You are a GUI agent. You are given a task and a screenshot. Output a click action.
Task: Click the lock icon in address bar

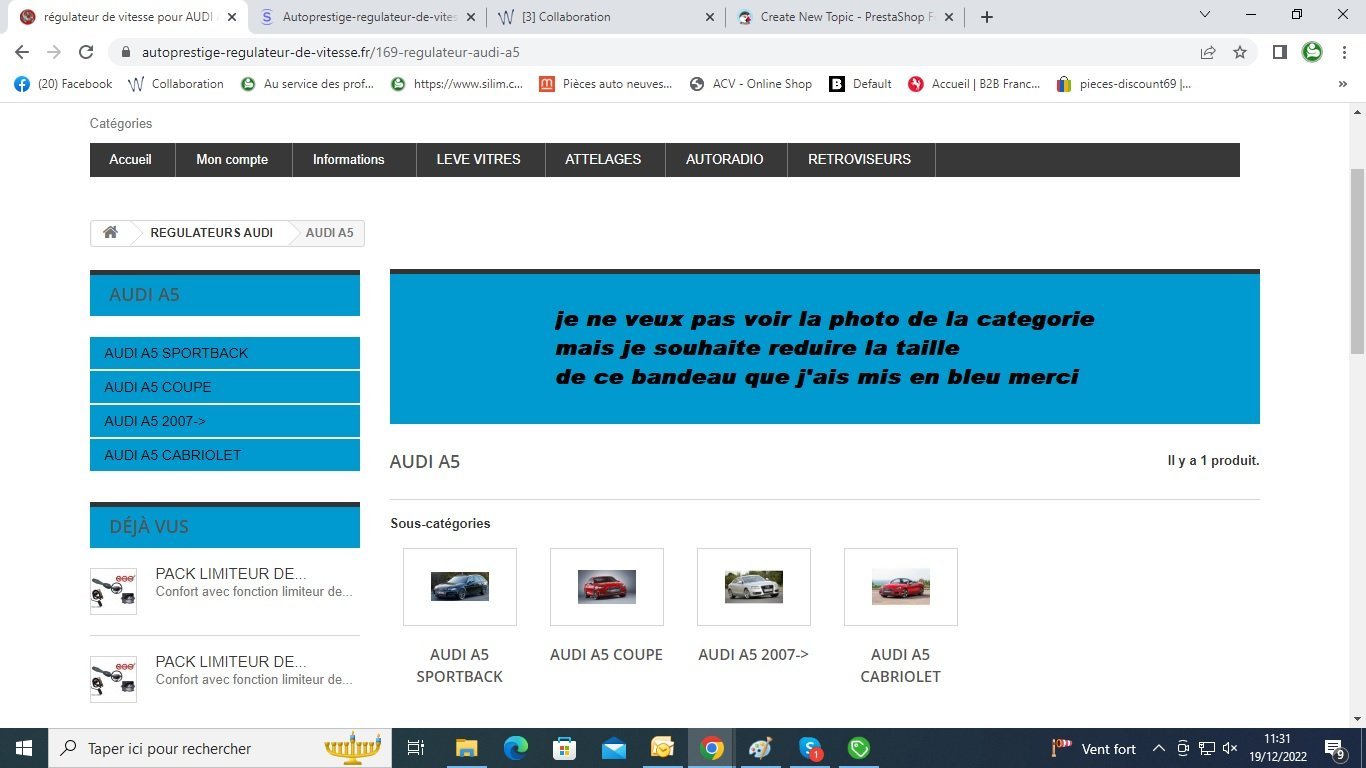(126, 52)
